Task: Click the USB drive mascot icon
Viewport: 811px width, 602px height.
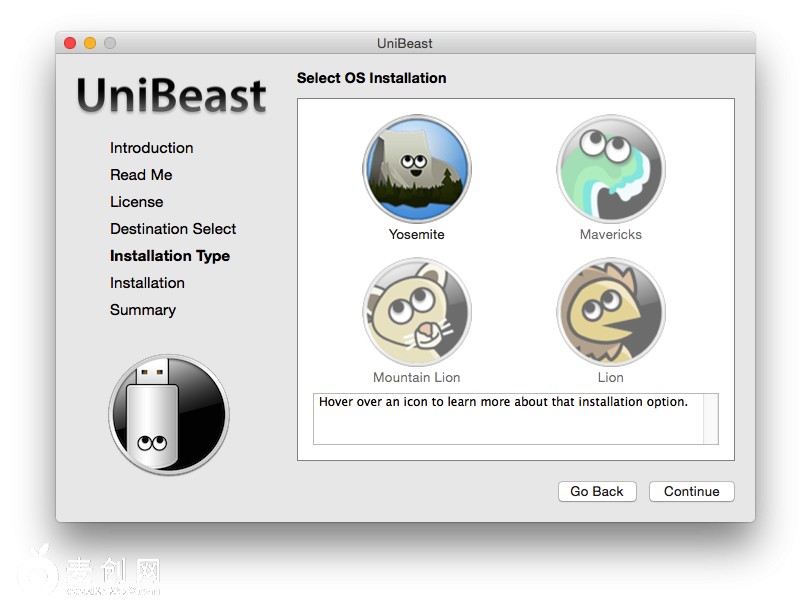Action: [169, 414]
